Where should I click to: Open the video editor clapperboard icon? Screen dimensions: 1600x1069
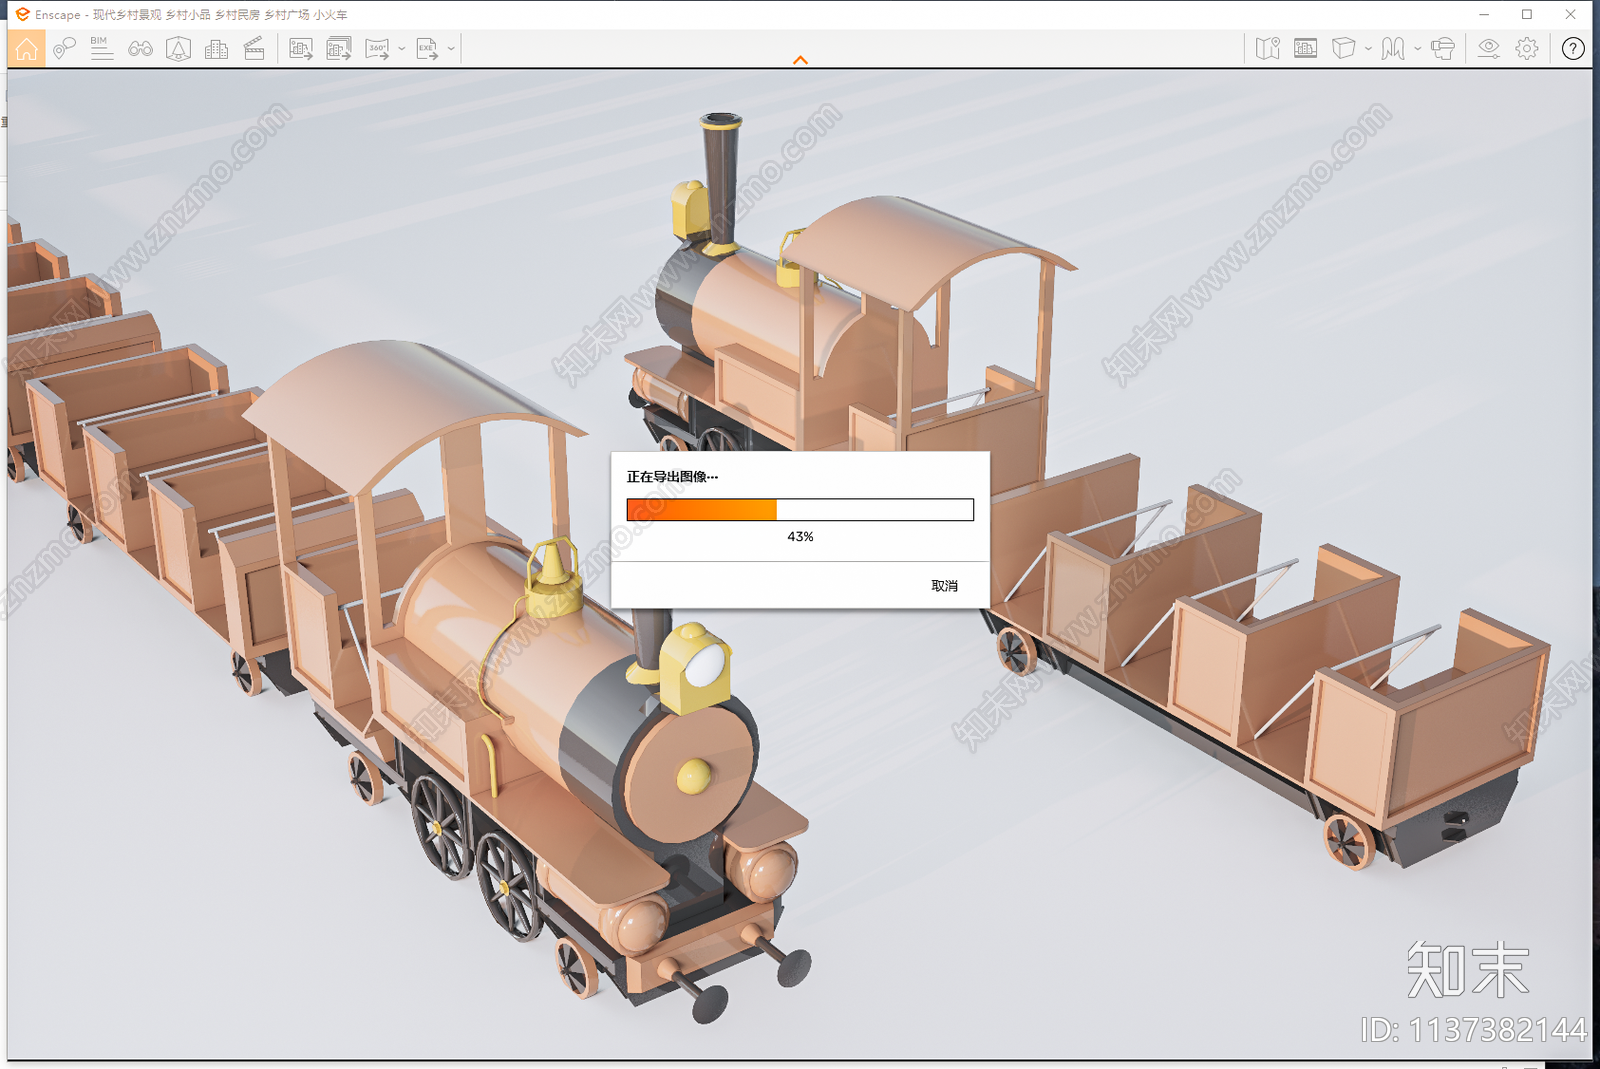point(254,48)
